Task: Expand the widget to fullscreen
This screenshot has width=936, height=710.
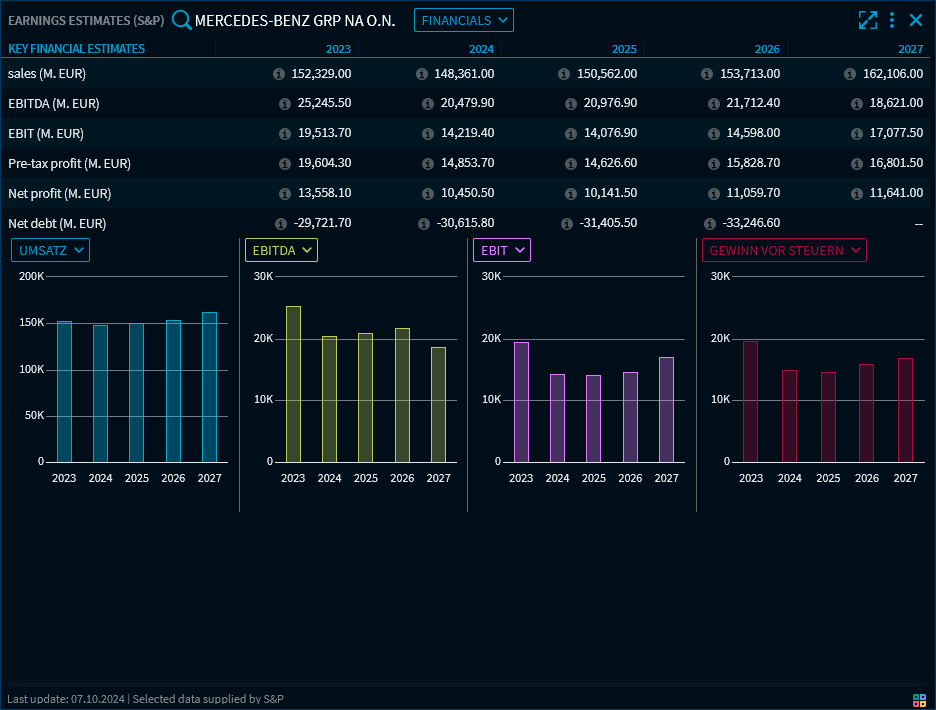Action: click(x=867, y=20)
